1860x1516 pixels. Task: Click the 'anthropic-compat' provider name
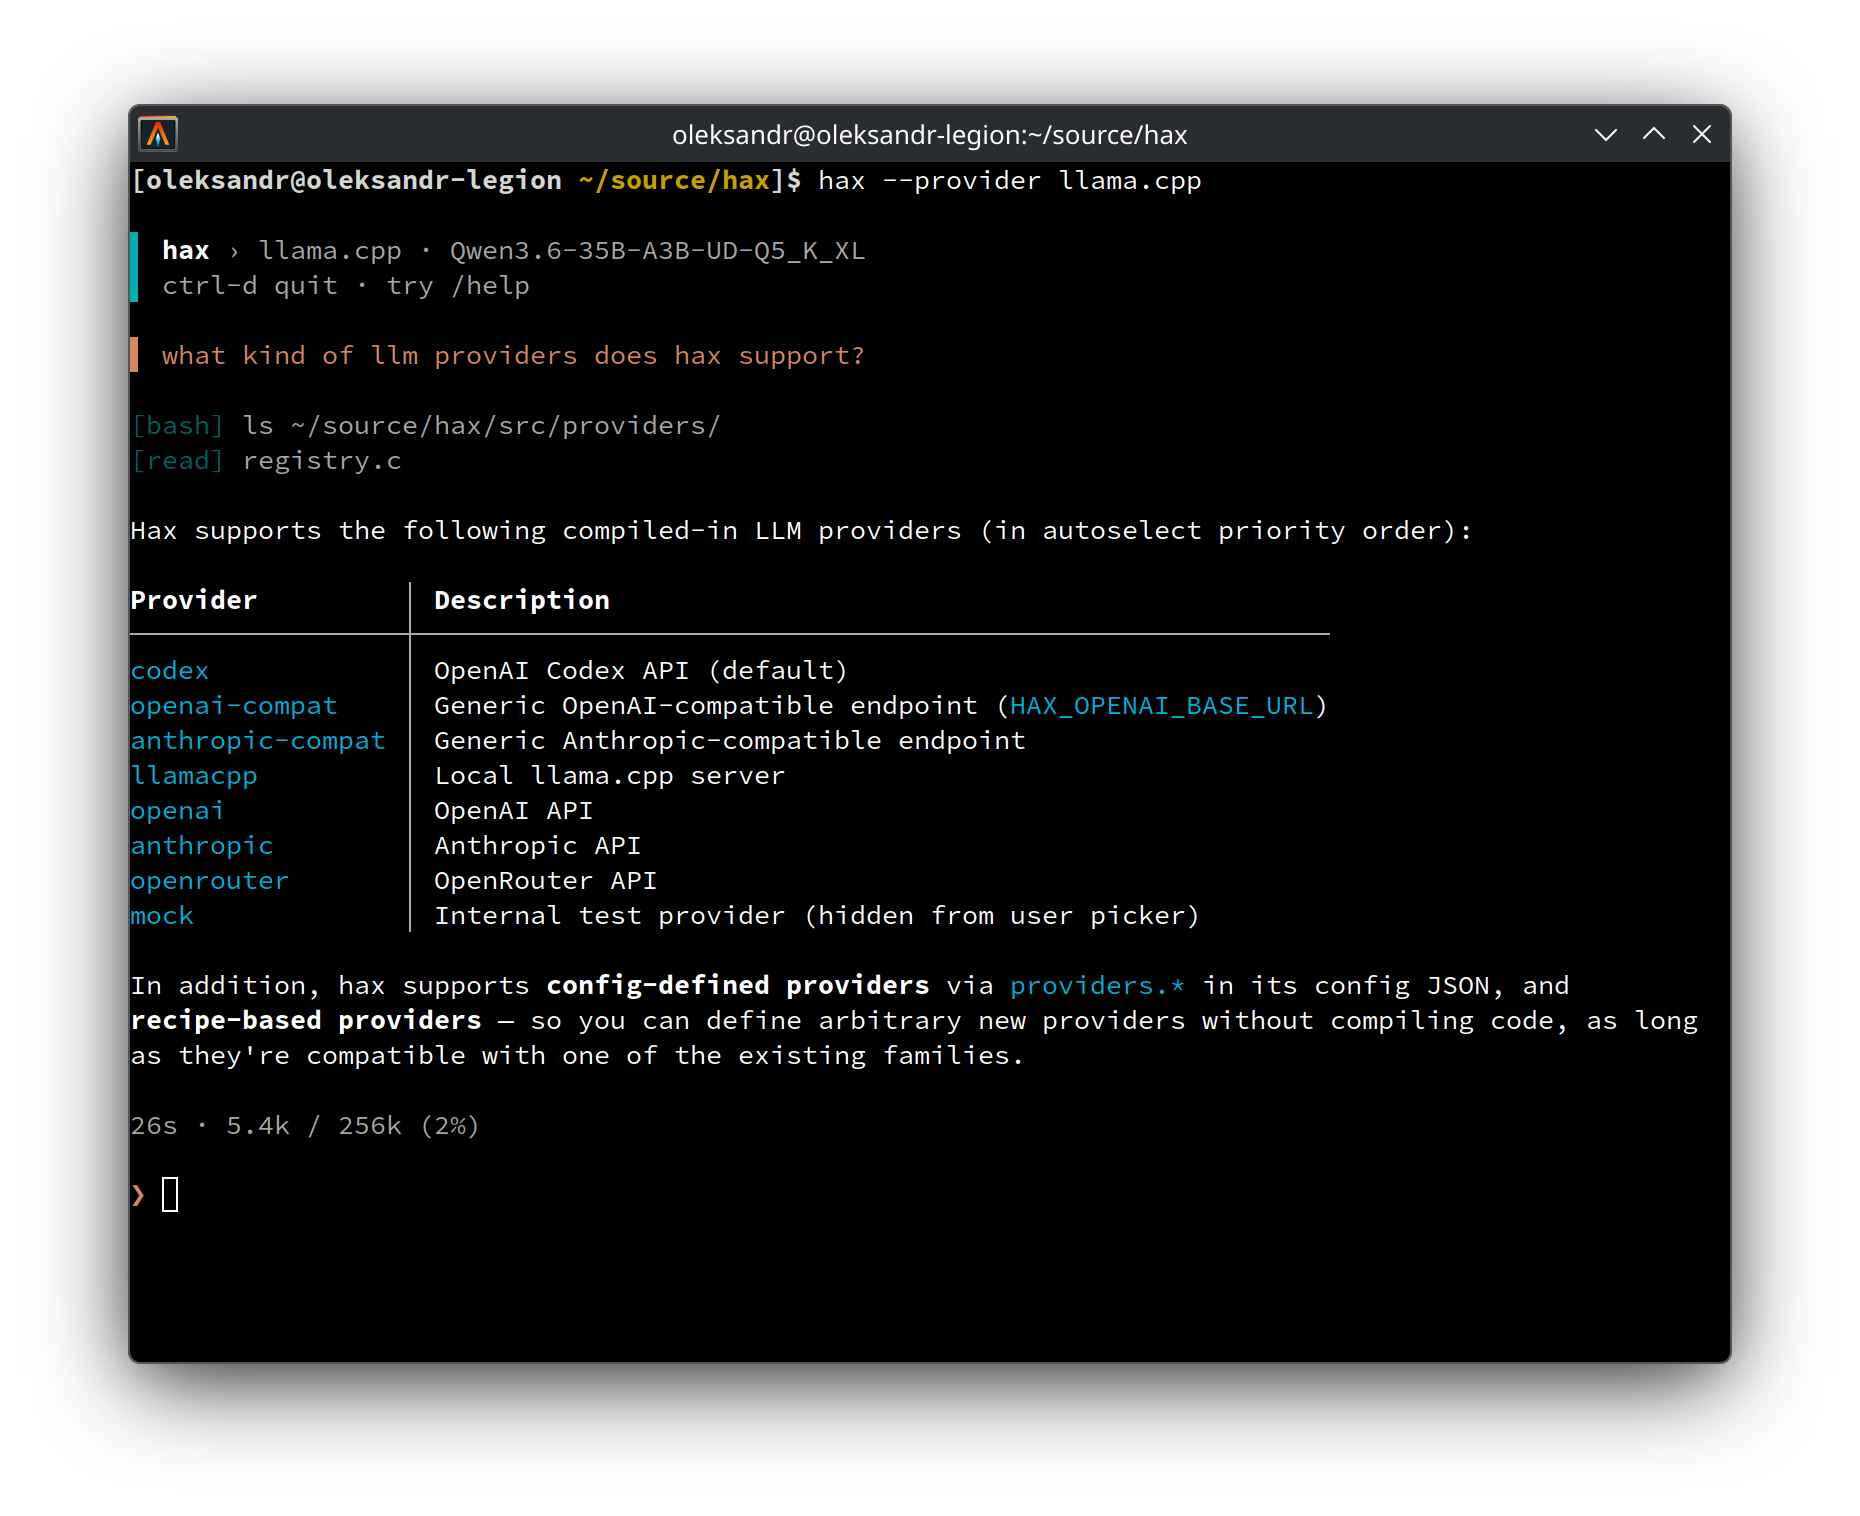click(x=258, y=741)
